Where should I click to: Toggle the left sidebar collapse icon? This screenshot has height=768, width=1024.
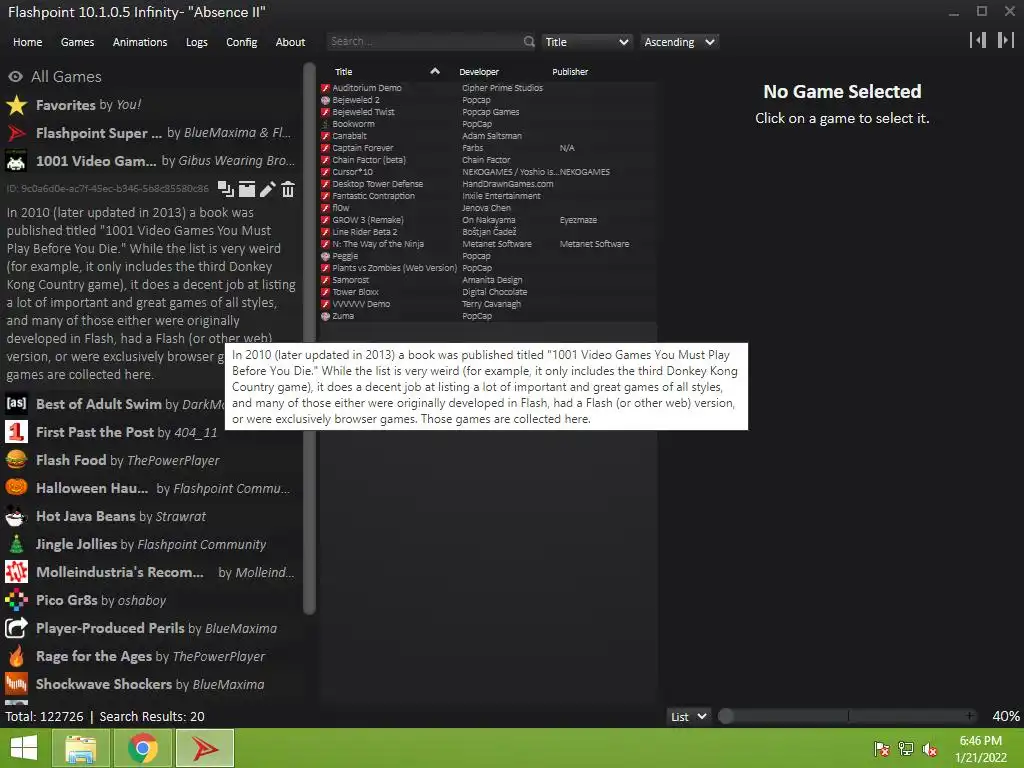point(978,40)
